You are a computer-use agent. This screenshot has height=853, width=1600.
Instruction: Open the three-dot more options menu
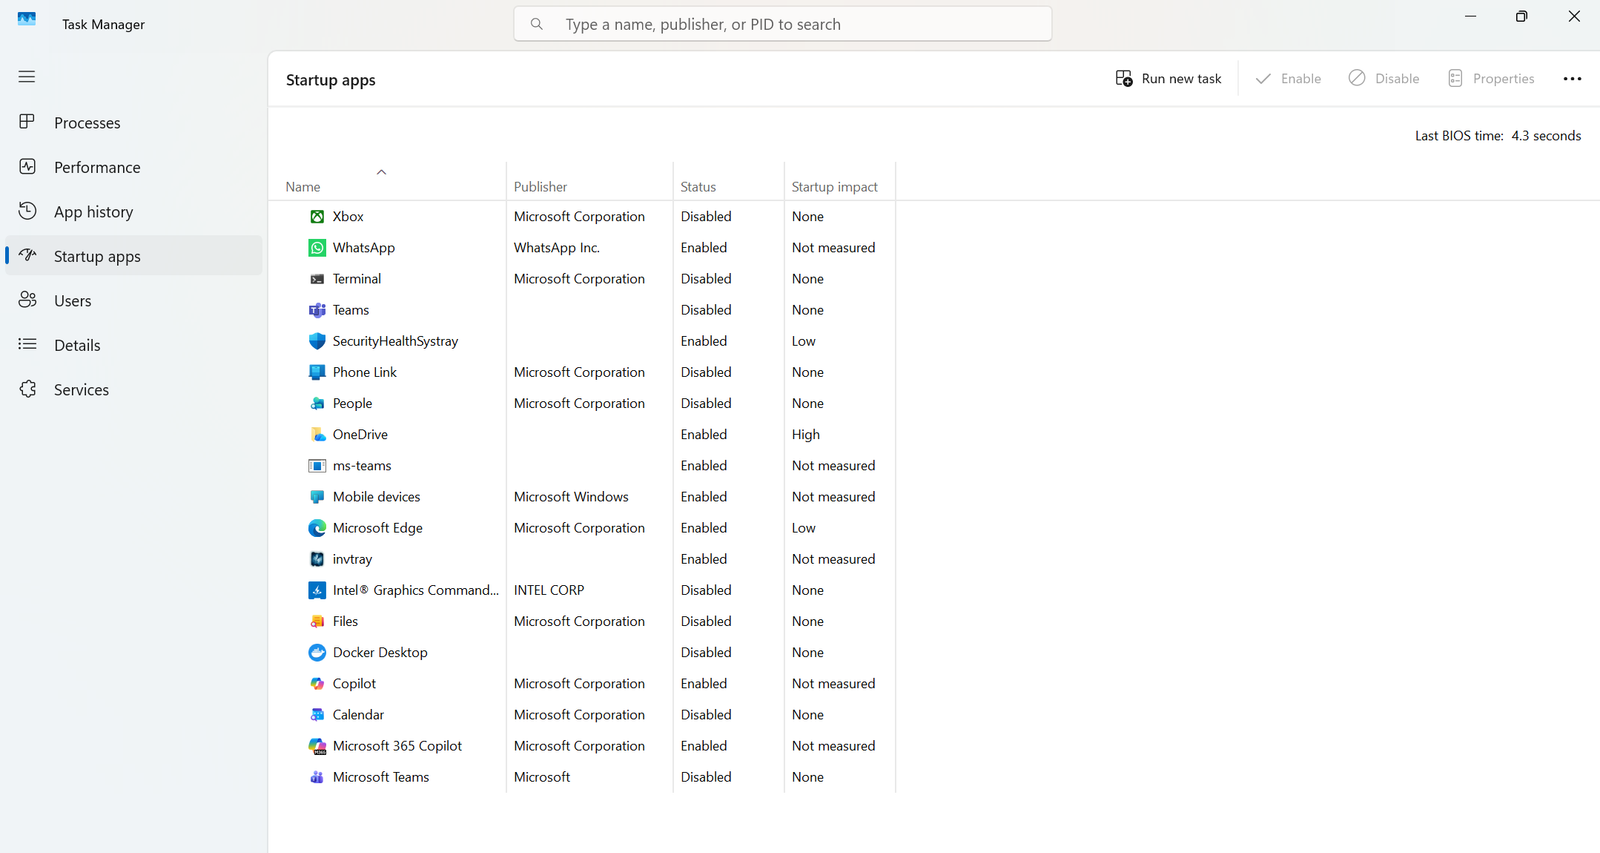click(x=1572, y=79)
